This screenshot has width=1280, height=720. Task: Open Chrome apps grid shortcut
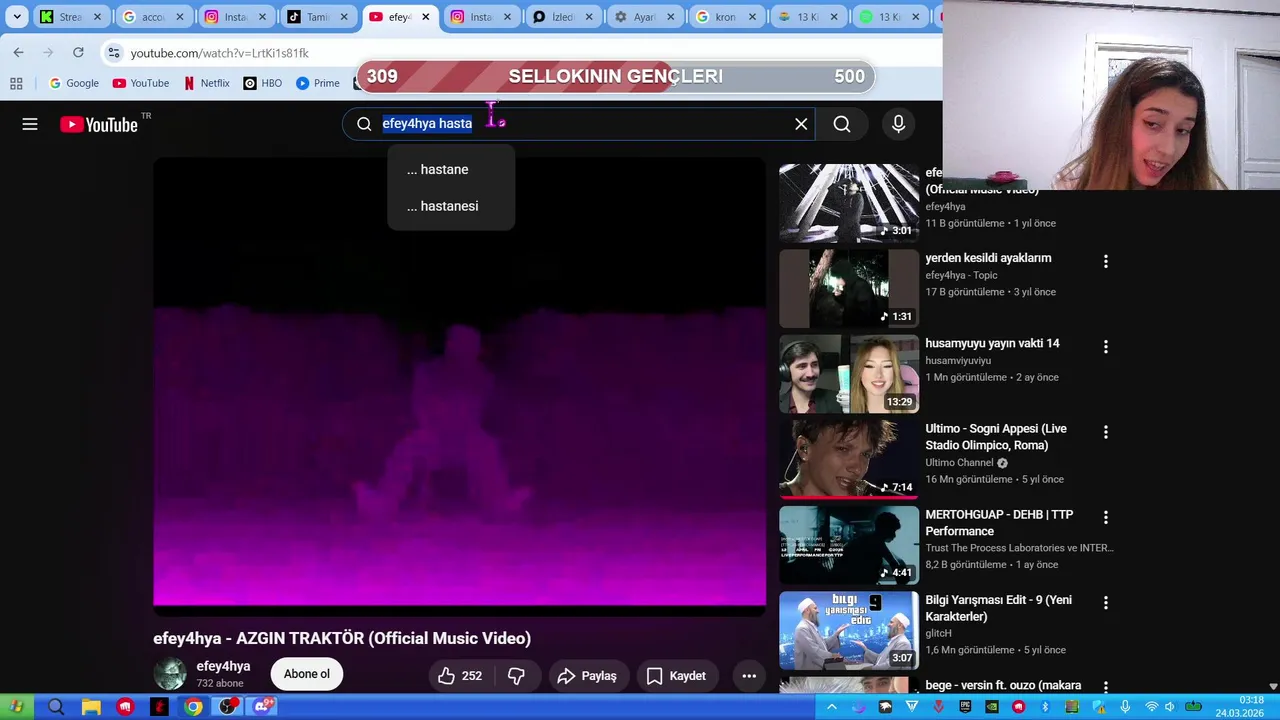pyautogui.click(x=16, y=83)
